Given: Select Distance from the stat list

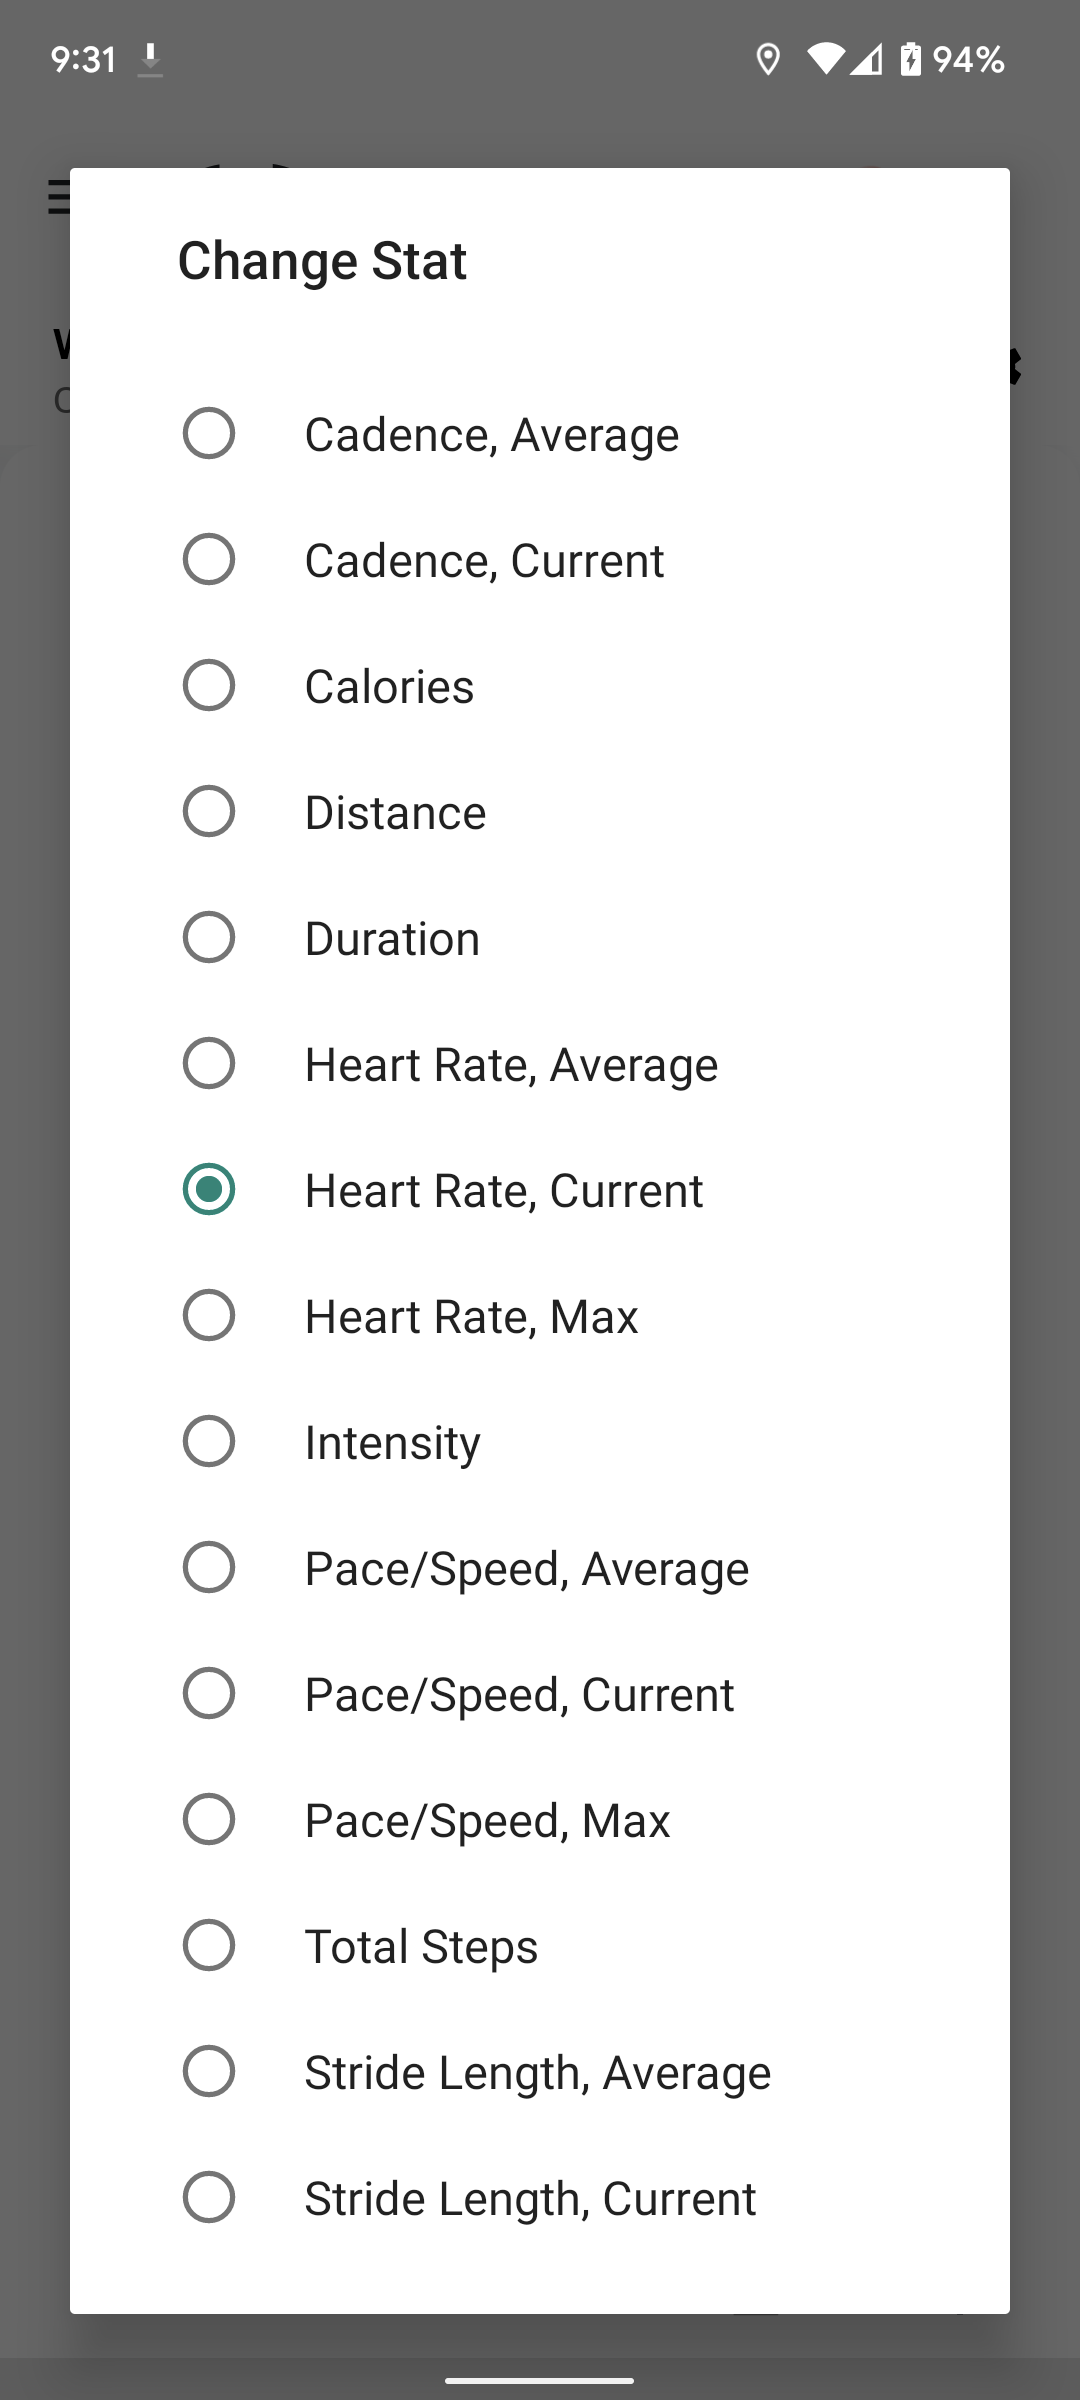Looking at the screenshot, I should [x=394, y=811].
